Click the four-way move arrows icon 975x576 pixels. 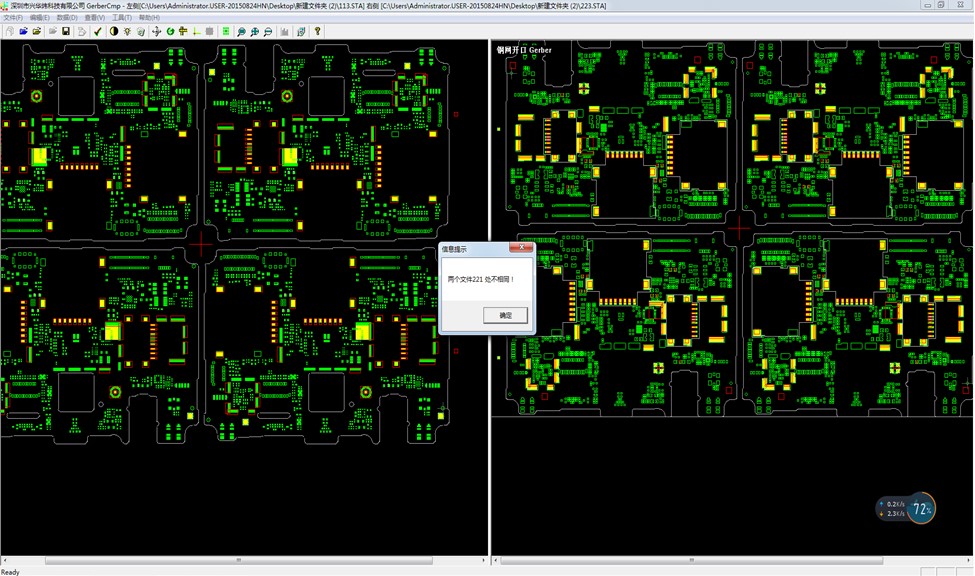click(156, 31)
